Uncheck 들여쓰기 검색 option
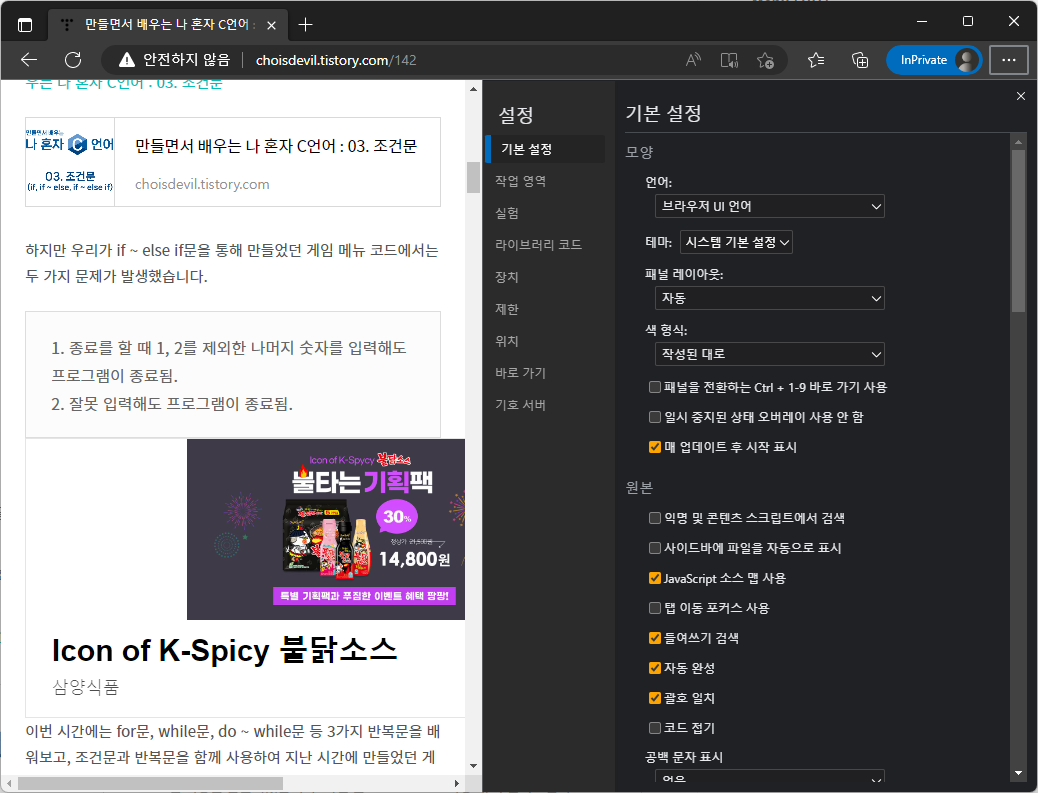Image resolution: width=1038 pixels, height=793 pixels. 655,637
